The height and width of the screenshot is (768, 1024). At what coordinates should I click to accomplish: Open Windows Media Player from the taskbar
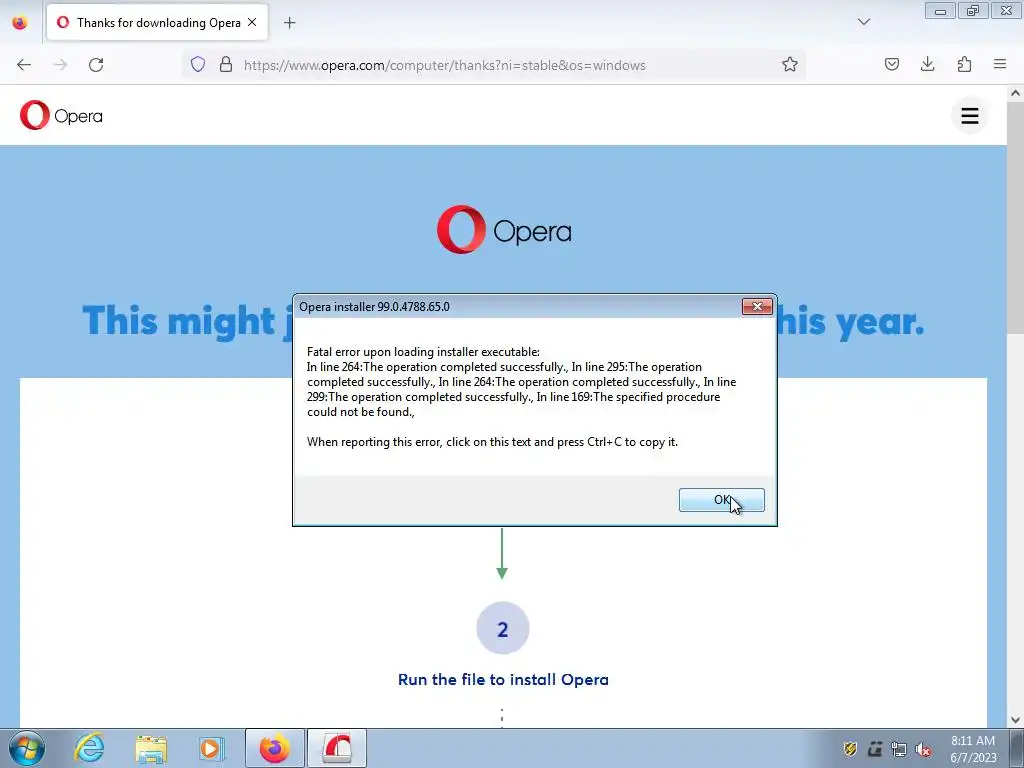coord(211,748)
